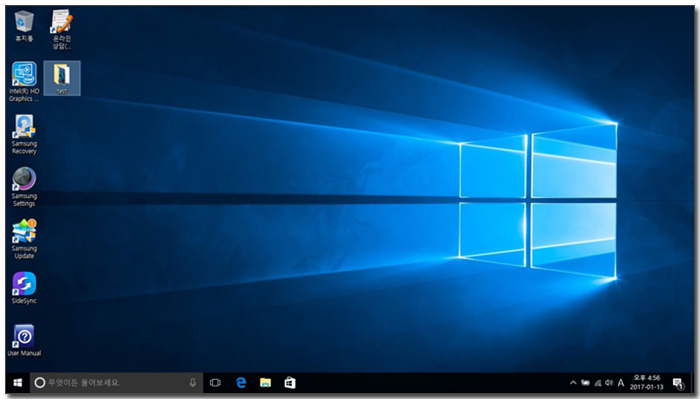Open the volume control in the tray
This screenshot has width=700, height=399.
tap(609, 382)
